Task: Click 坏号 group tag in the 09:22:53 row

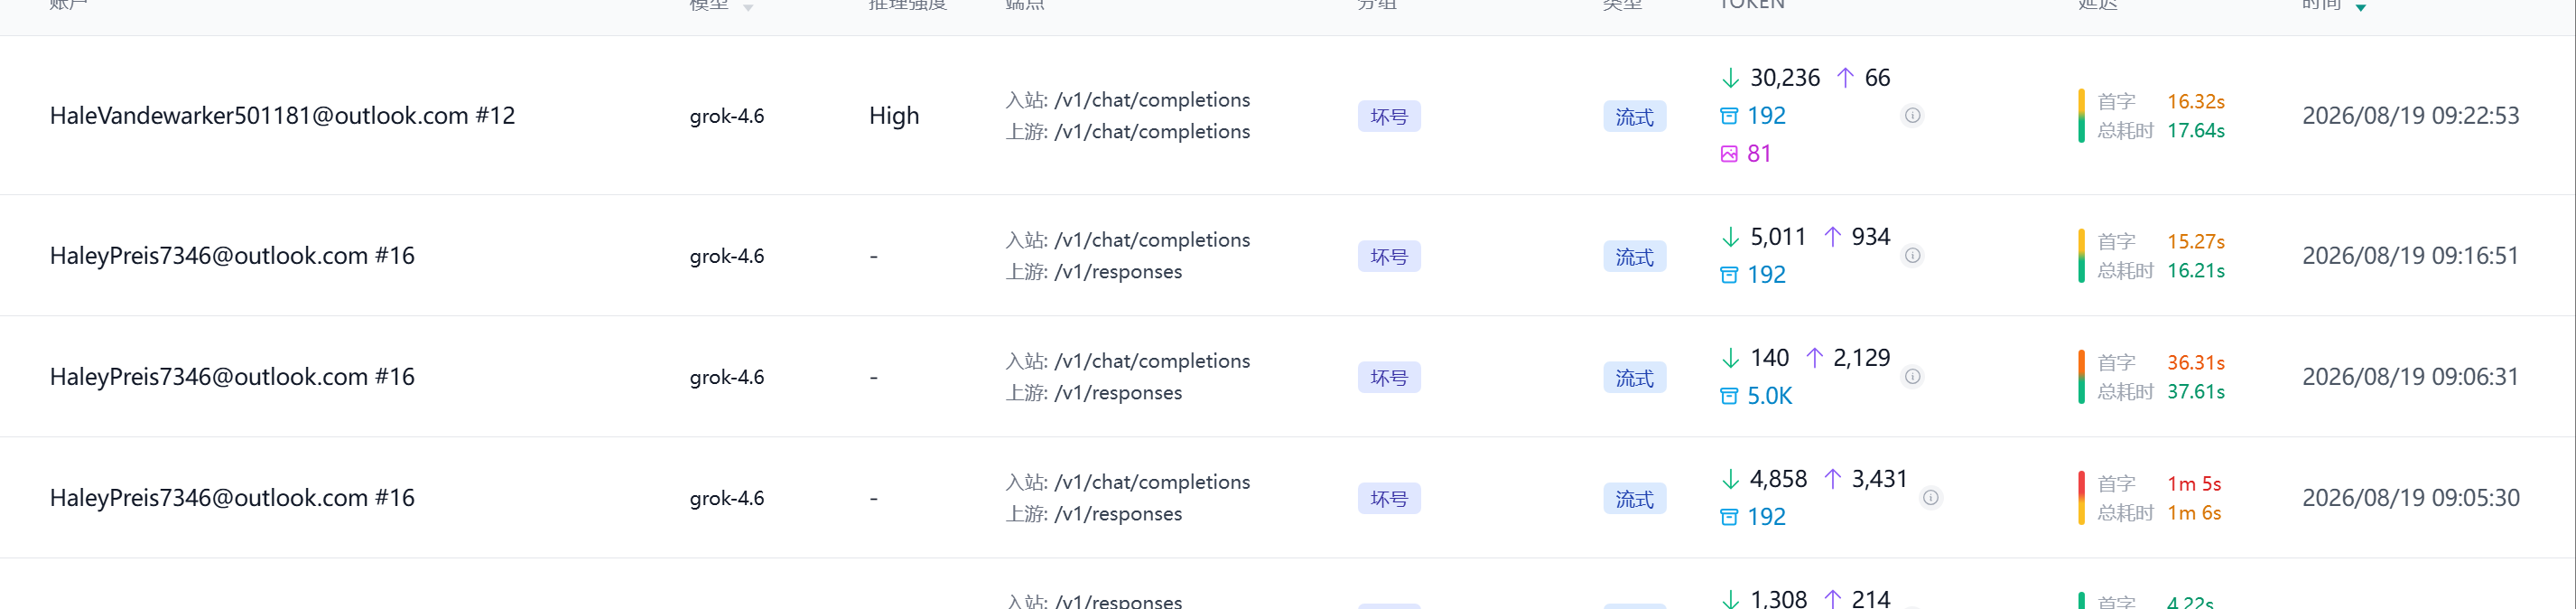Action: tap(1389, 117)
